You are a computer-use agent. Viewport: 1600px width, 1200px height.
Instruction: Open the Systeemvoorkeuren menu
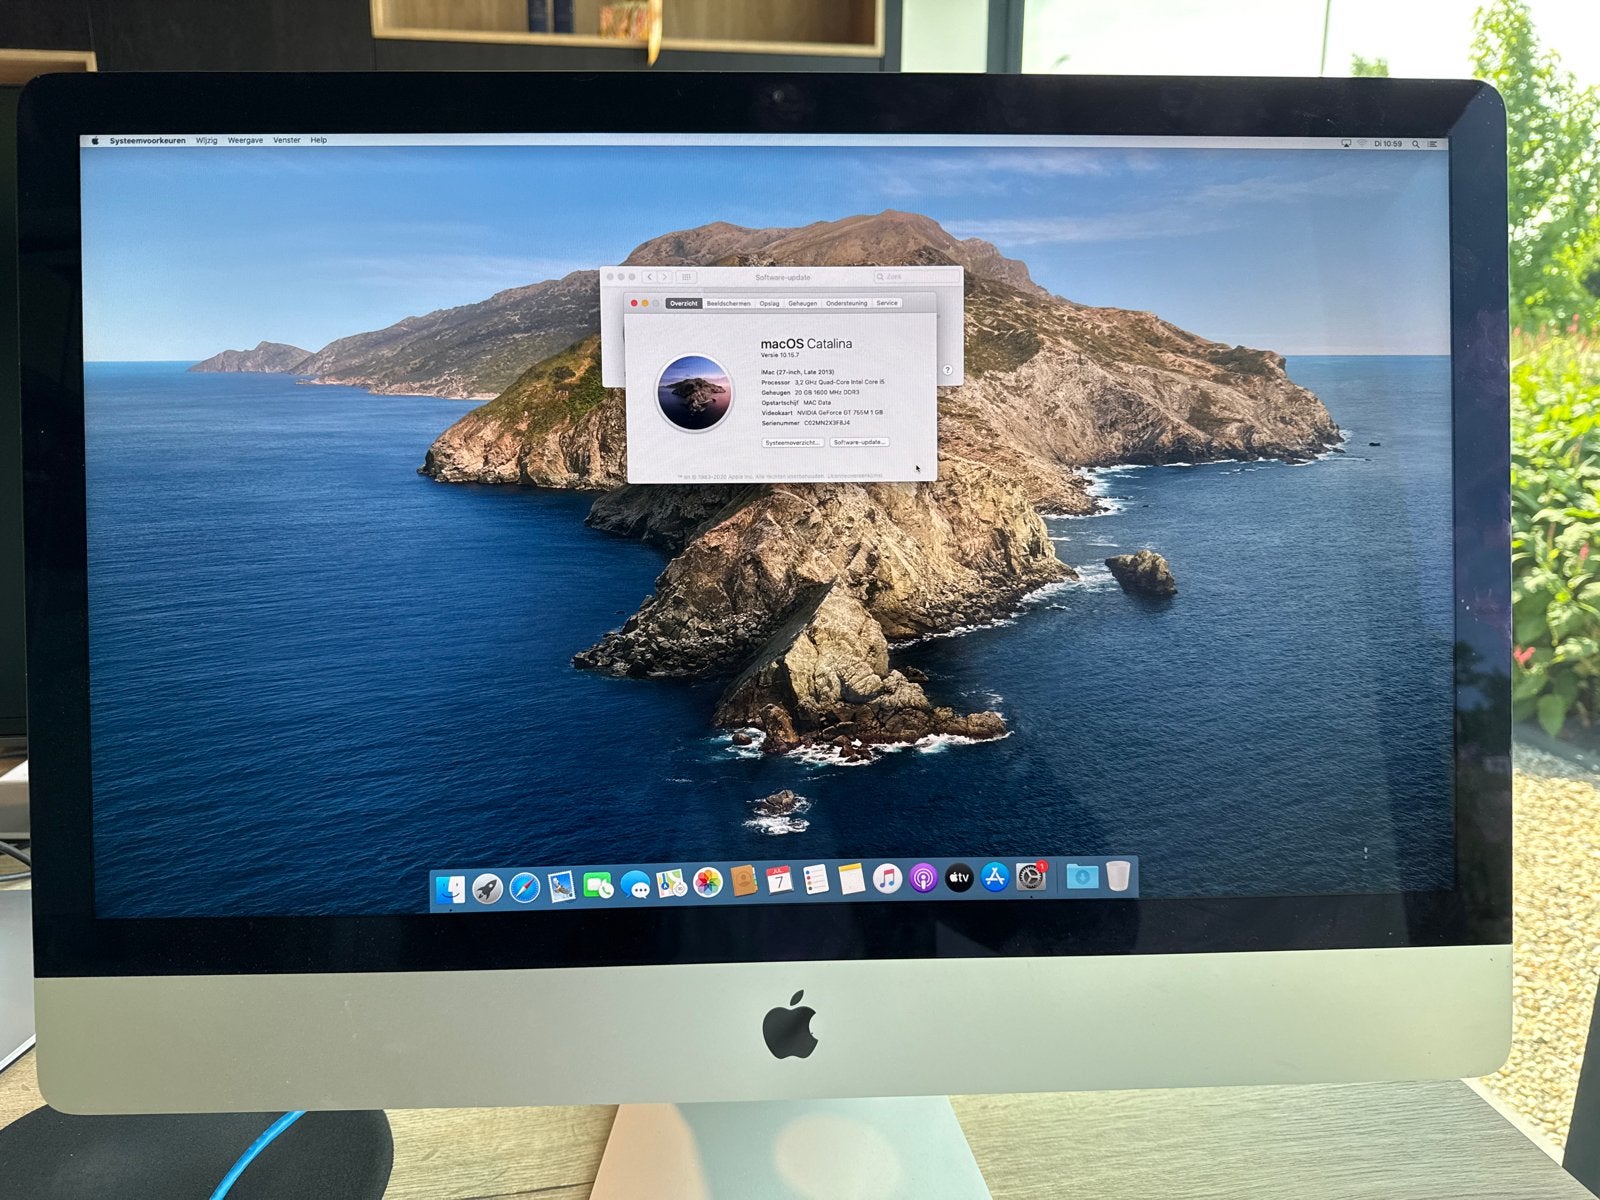[x=147, y=141]
